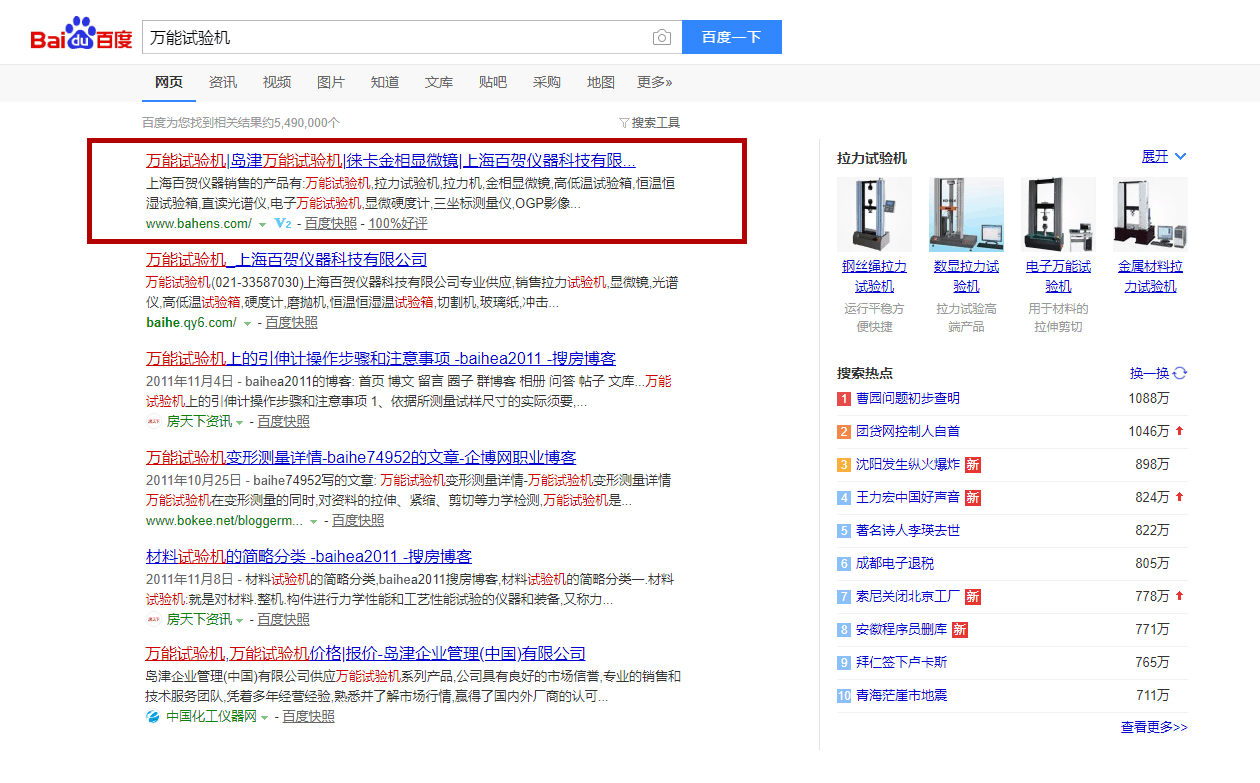Switch to 地图 tab
The image size is (1260, 783).
pos(601,82)
